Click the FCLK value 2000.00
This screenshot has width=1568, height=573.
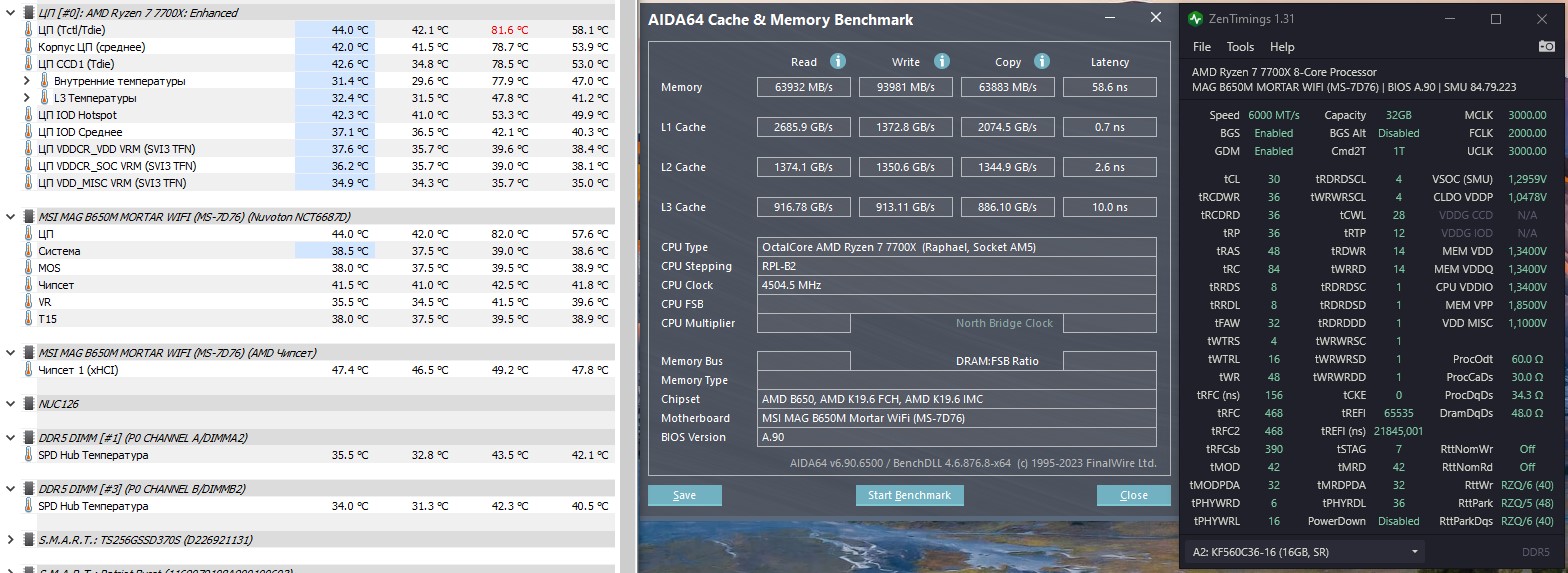[x=1527, y=133]
